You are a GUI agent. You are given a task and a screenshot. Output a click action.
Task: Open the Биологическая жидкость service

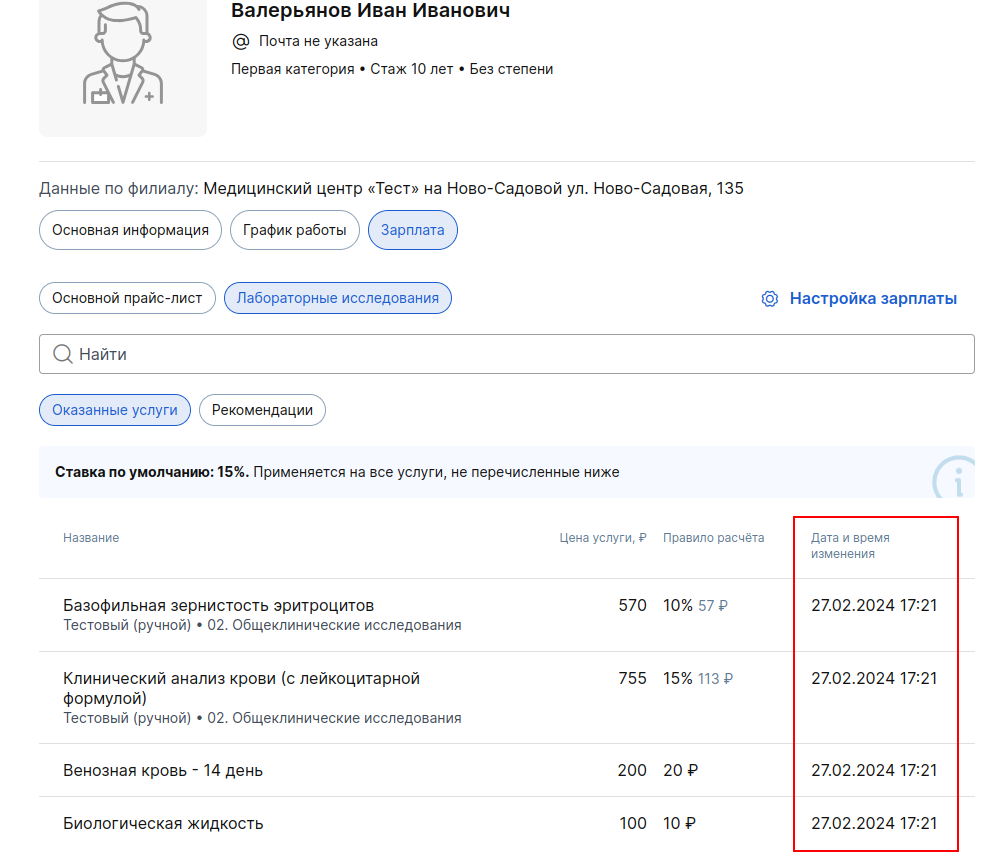(163, 824)
